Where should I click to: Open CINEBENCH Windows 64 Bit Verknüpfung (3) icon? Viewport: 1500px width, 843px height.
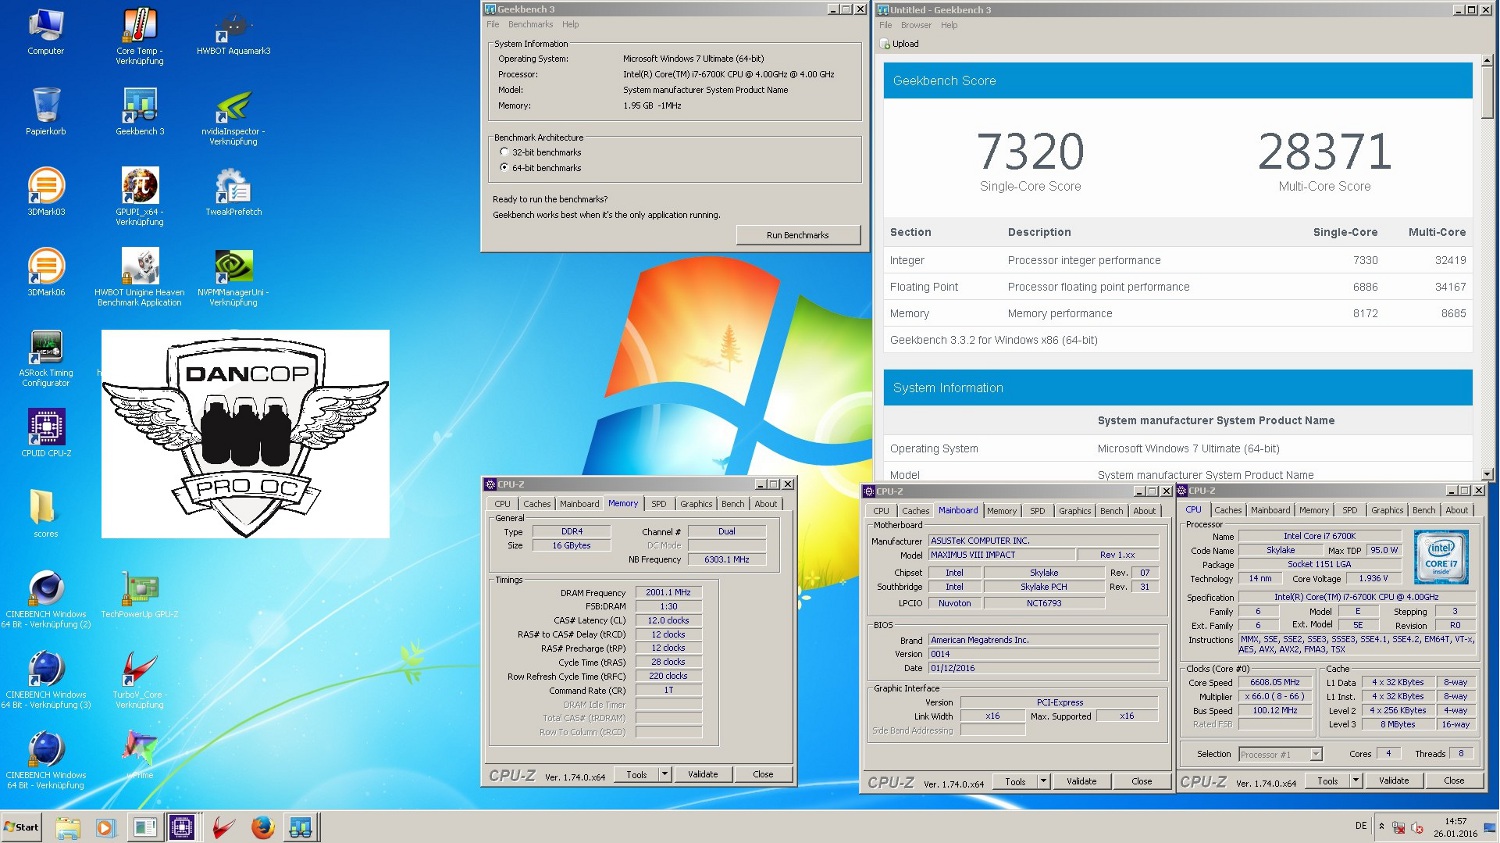[x=46, y=680]
